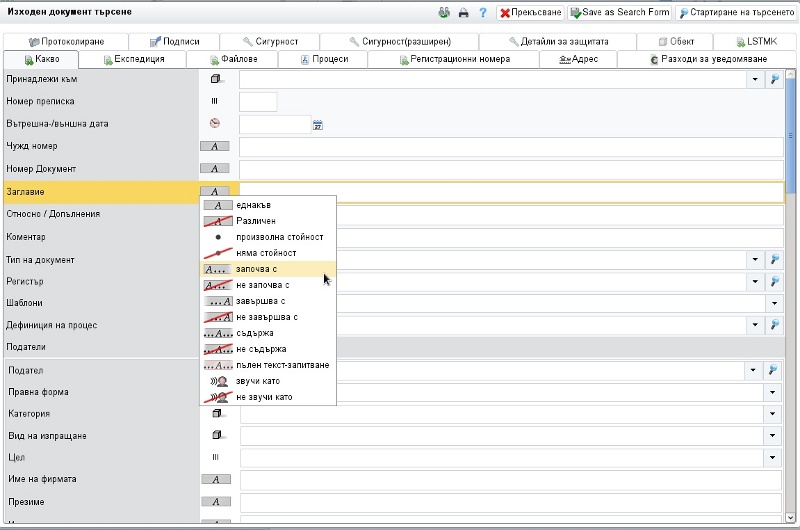
Task: Expand the Правна форма dropdown arrow
Action: point(772,392)
